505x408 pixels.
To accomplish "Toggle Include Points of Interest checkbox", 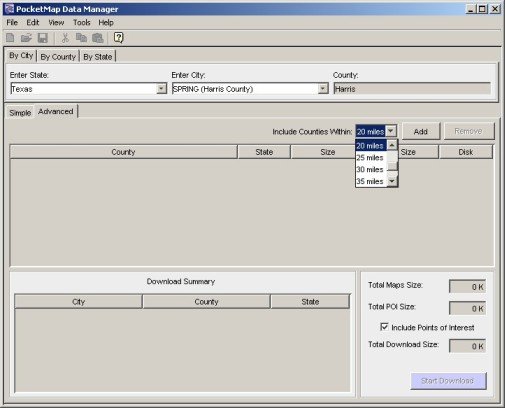I will [x=384, y=327].
